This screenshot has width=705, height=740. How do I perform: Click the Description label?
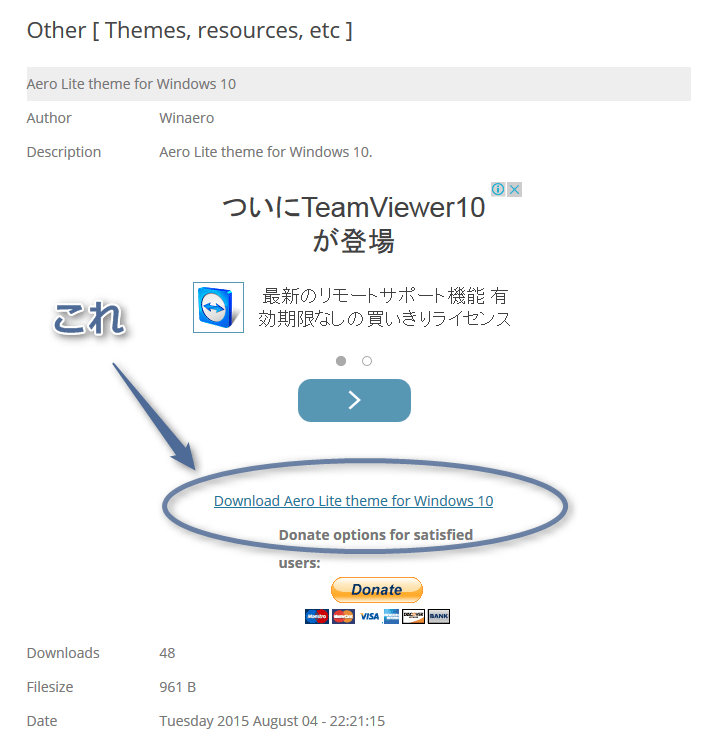click(x=64, y=152)
